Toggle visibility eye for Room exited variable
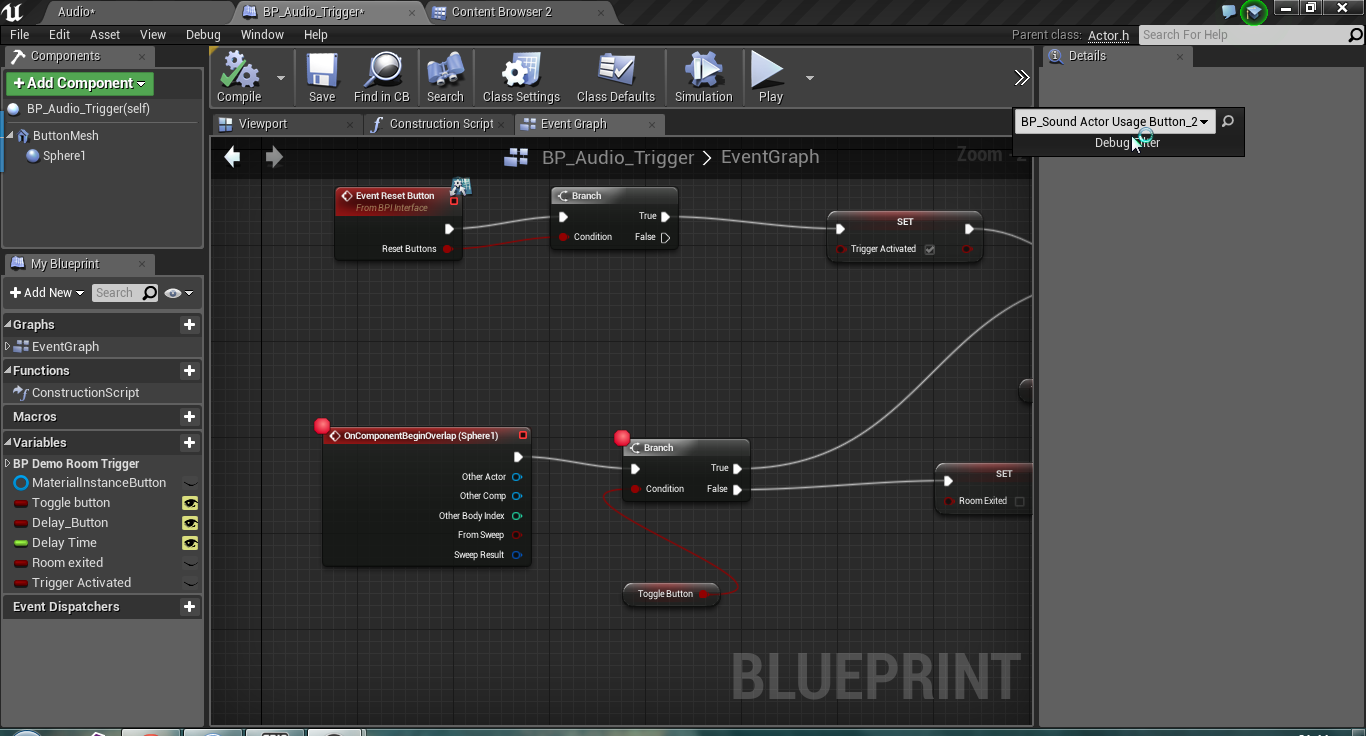The width and height of the screenshot is (1366, 736). click(190, 563)
